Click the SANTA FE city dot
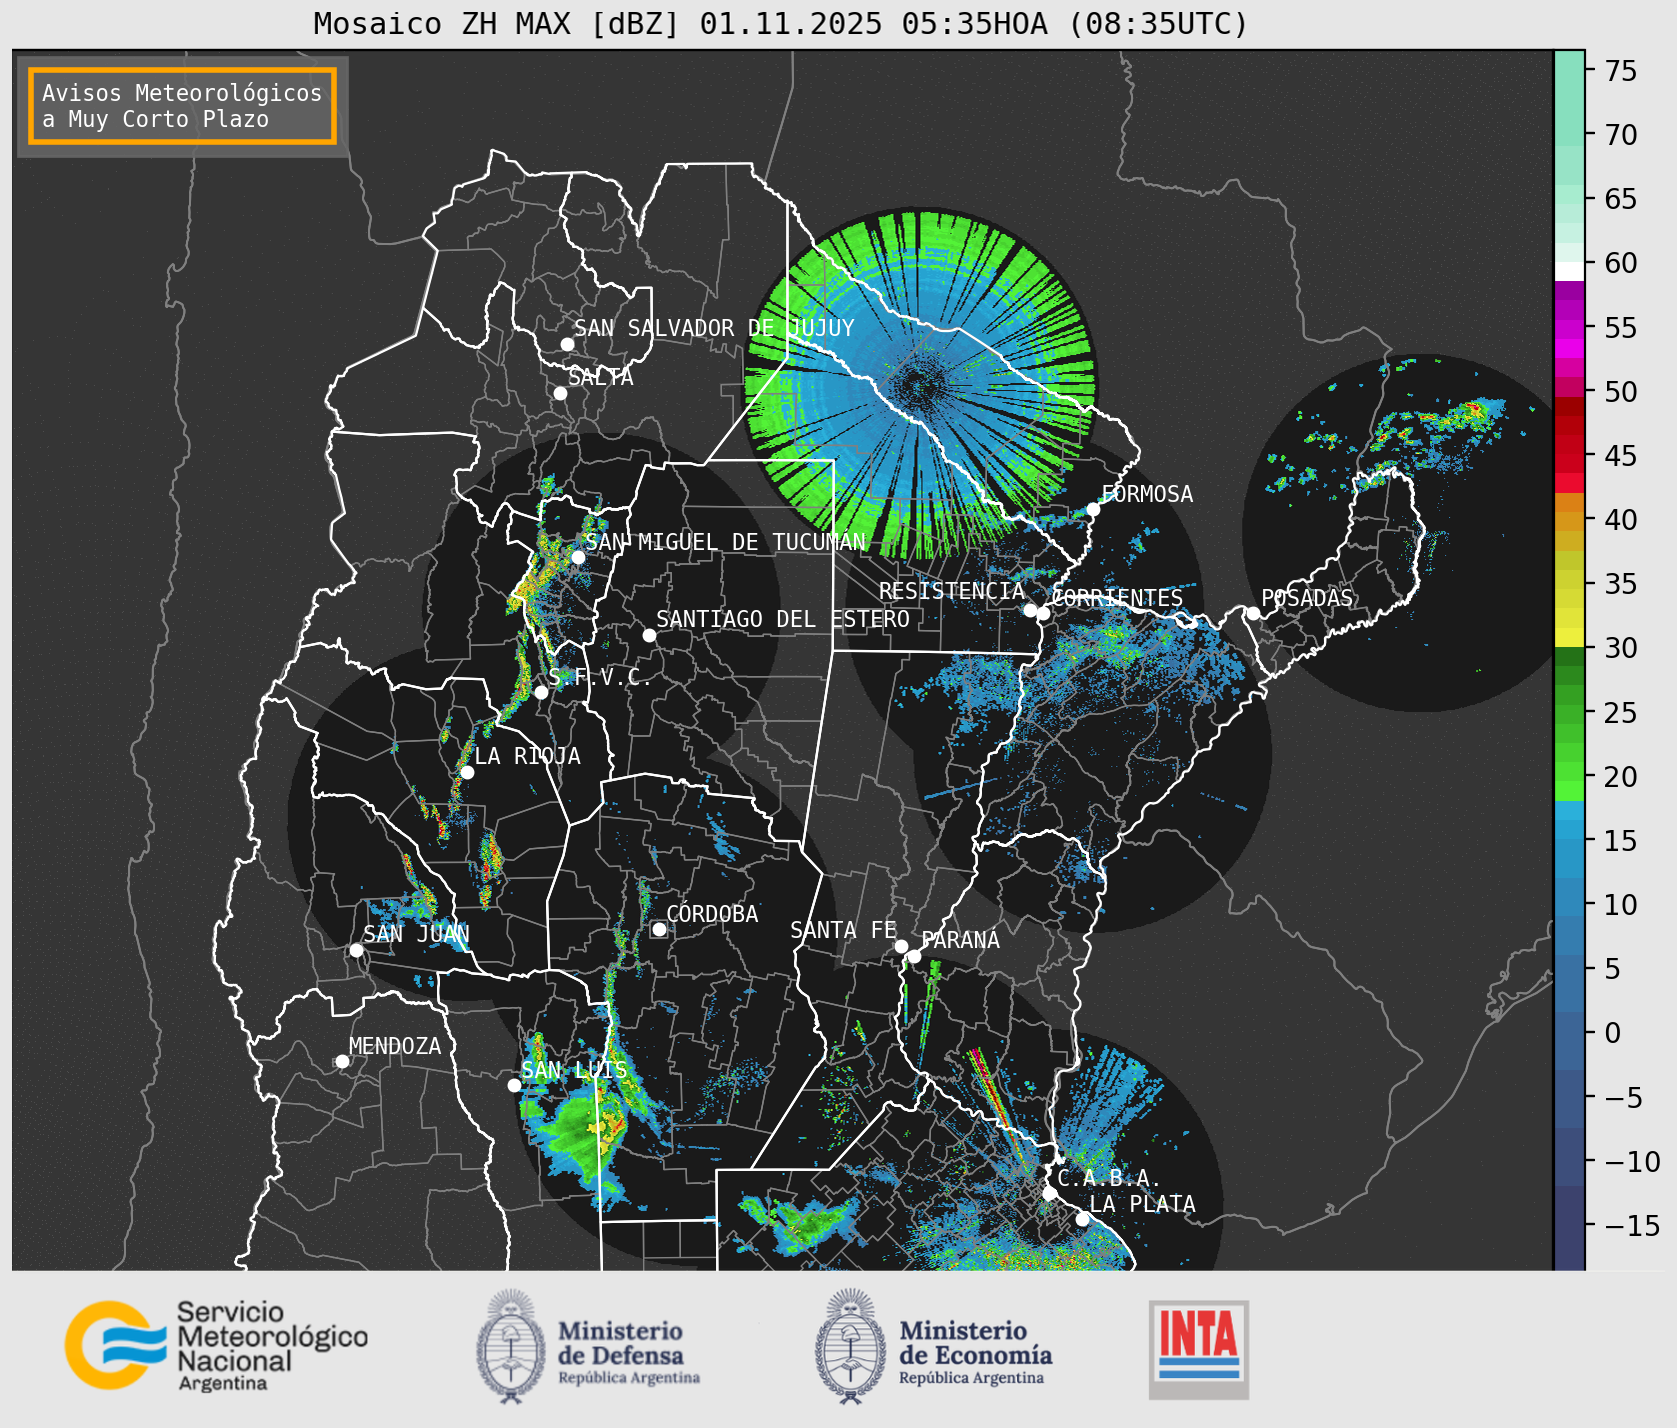 [x=901, y=946]
